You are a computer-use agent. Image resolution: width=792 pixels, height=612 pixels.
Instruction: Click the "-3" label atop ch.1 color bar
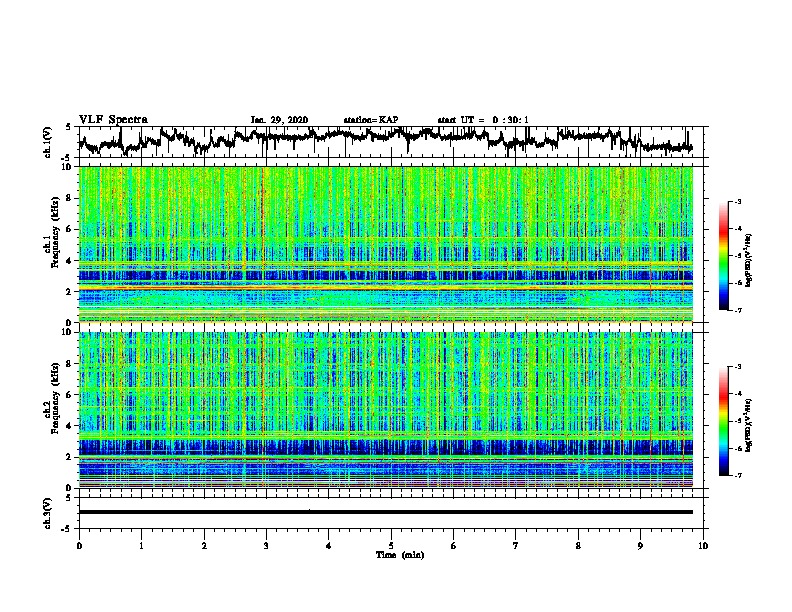pos(737,202)
